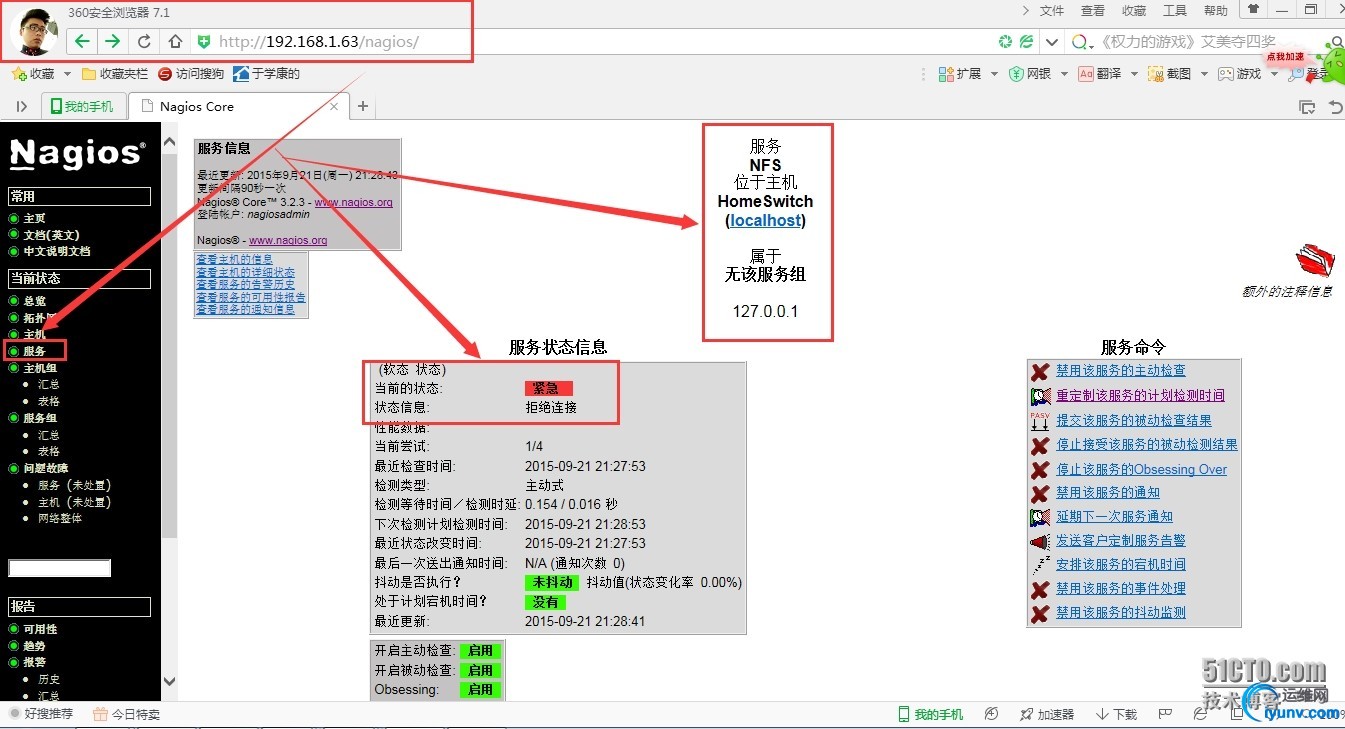Viewport: 1345px width, 729px height.
Task: Switch to the 我的手机 tab
Action: [x=82, y=106]
